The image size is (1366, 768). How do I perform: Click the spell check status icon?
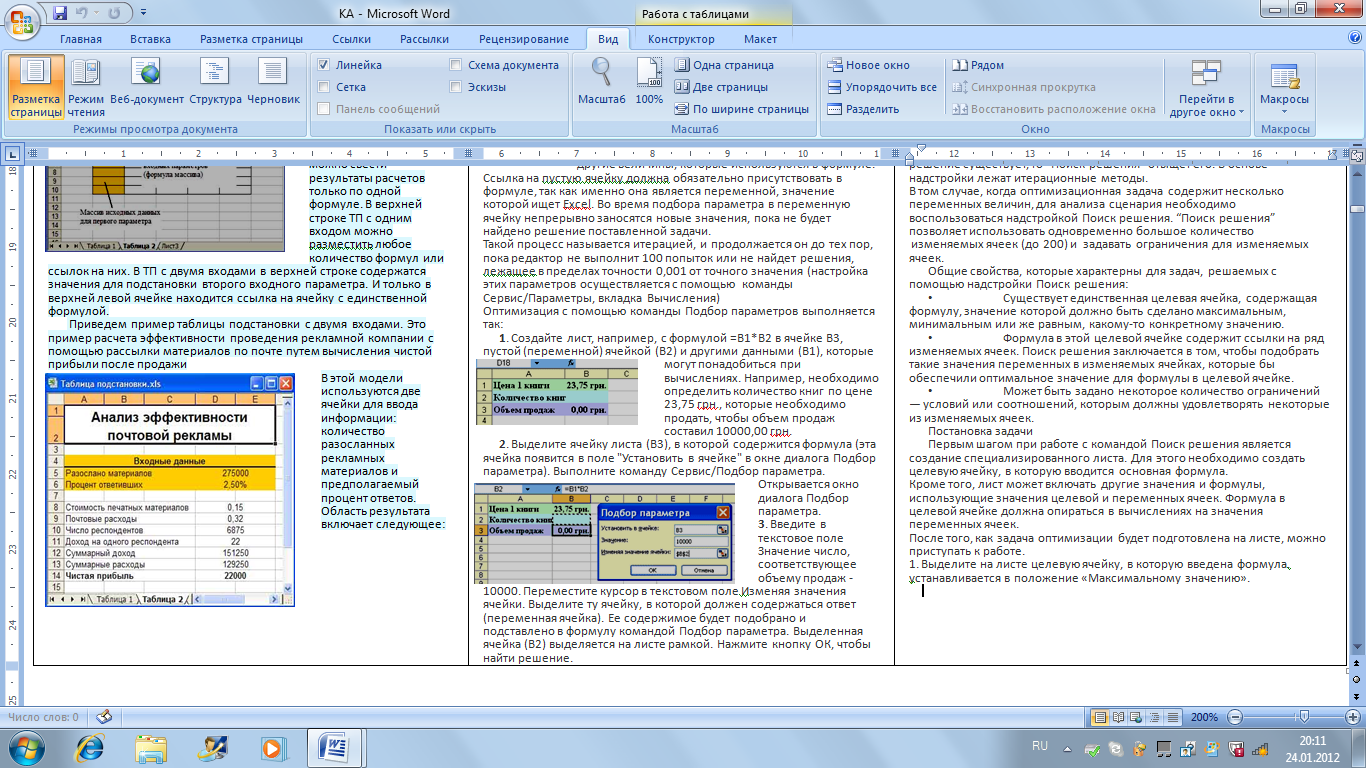pos(103,717)
